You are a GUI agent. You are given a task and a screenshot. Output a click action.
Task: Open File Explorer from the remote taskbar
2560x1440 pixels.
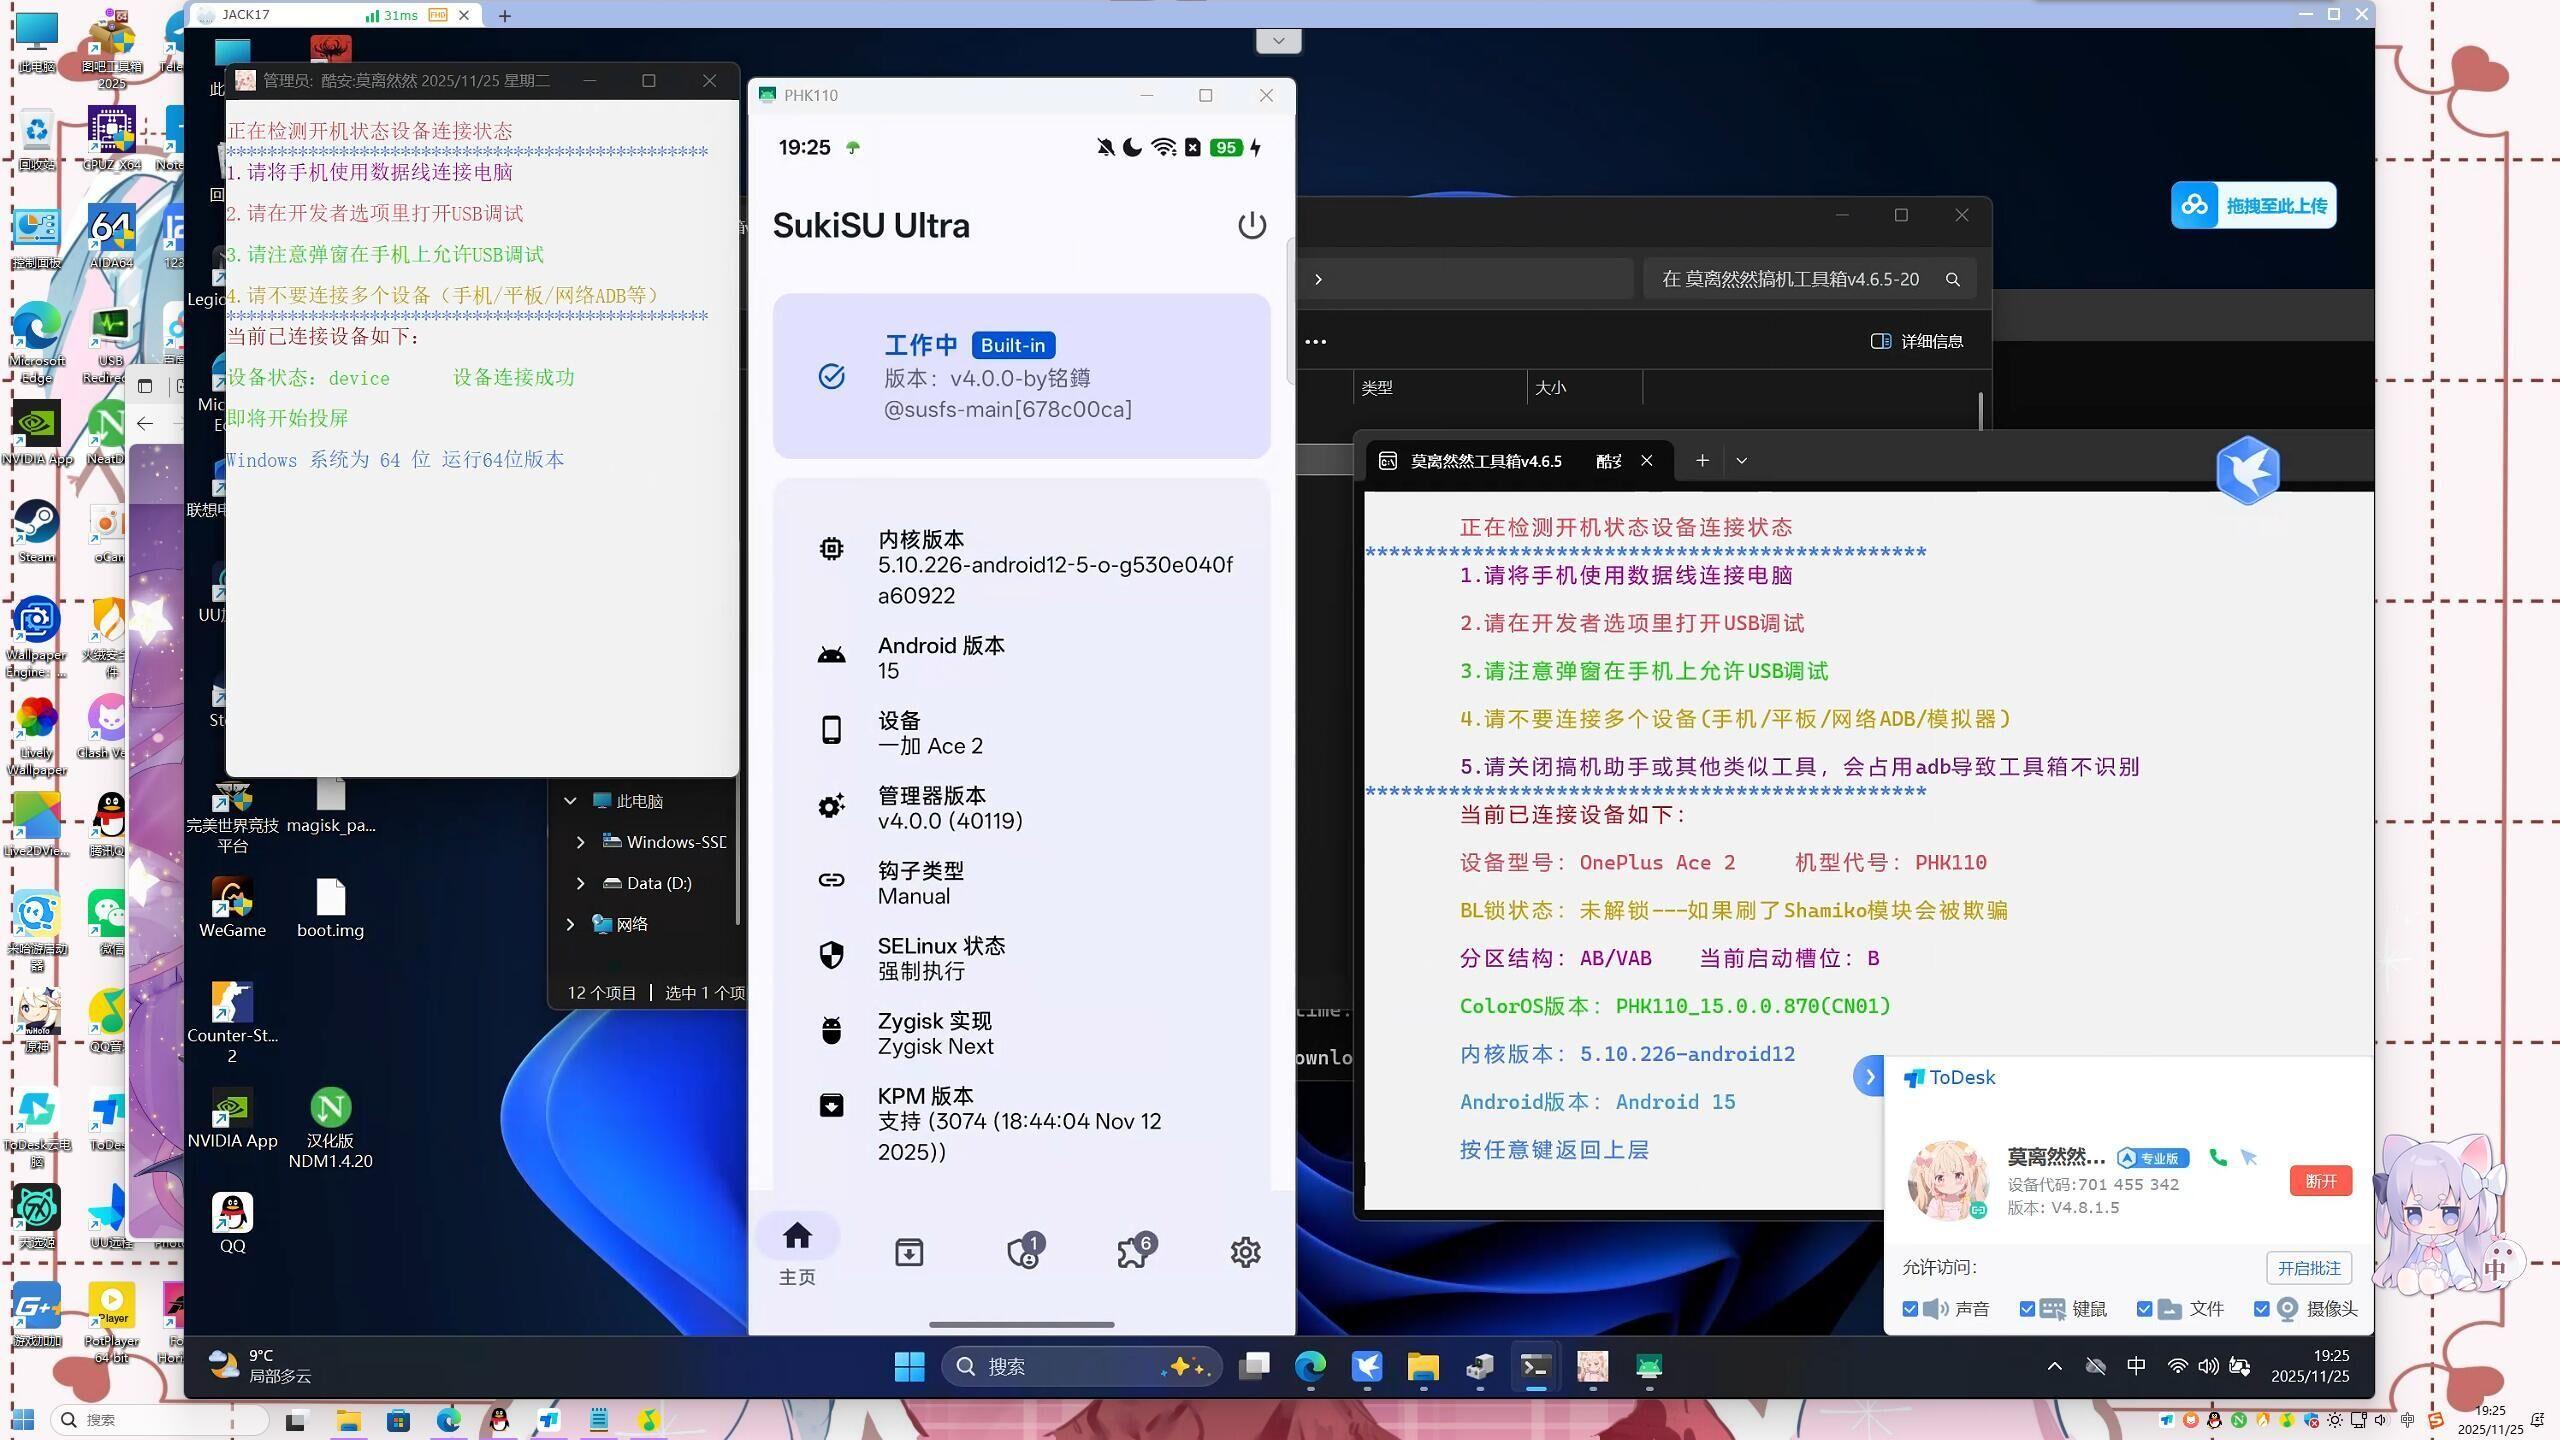pos(1422,1366)
